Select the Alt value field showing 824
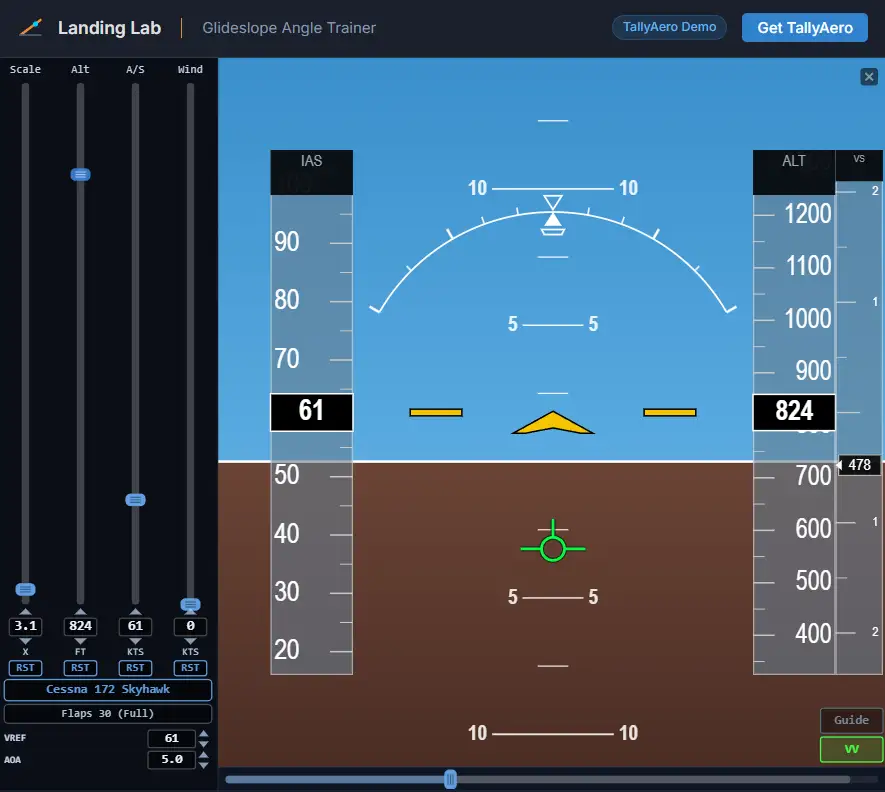The height and width of the screenshot is (792, 885). [x=80, y=626]
